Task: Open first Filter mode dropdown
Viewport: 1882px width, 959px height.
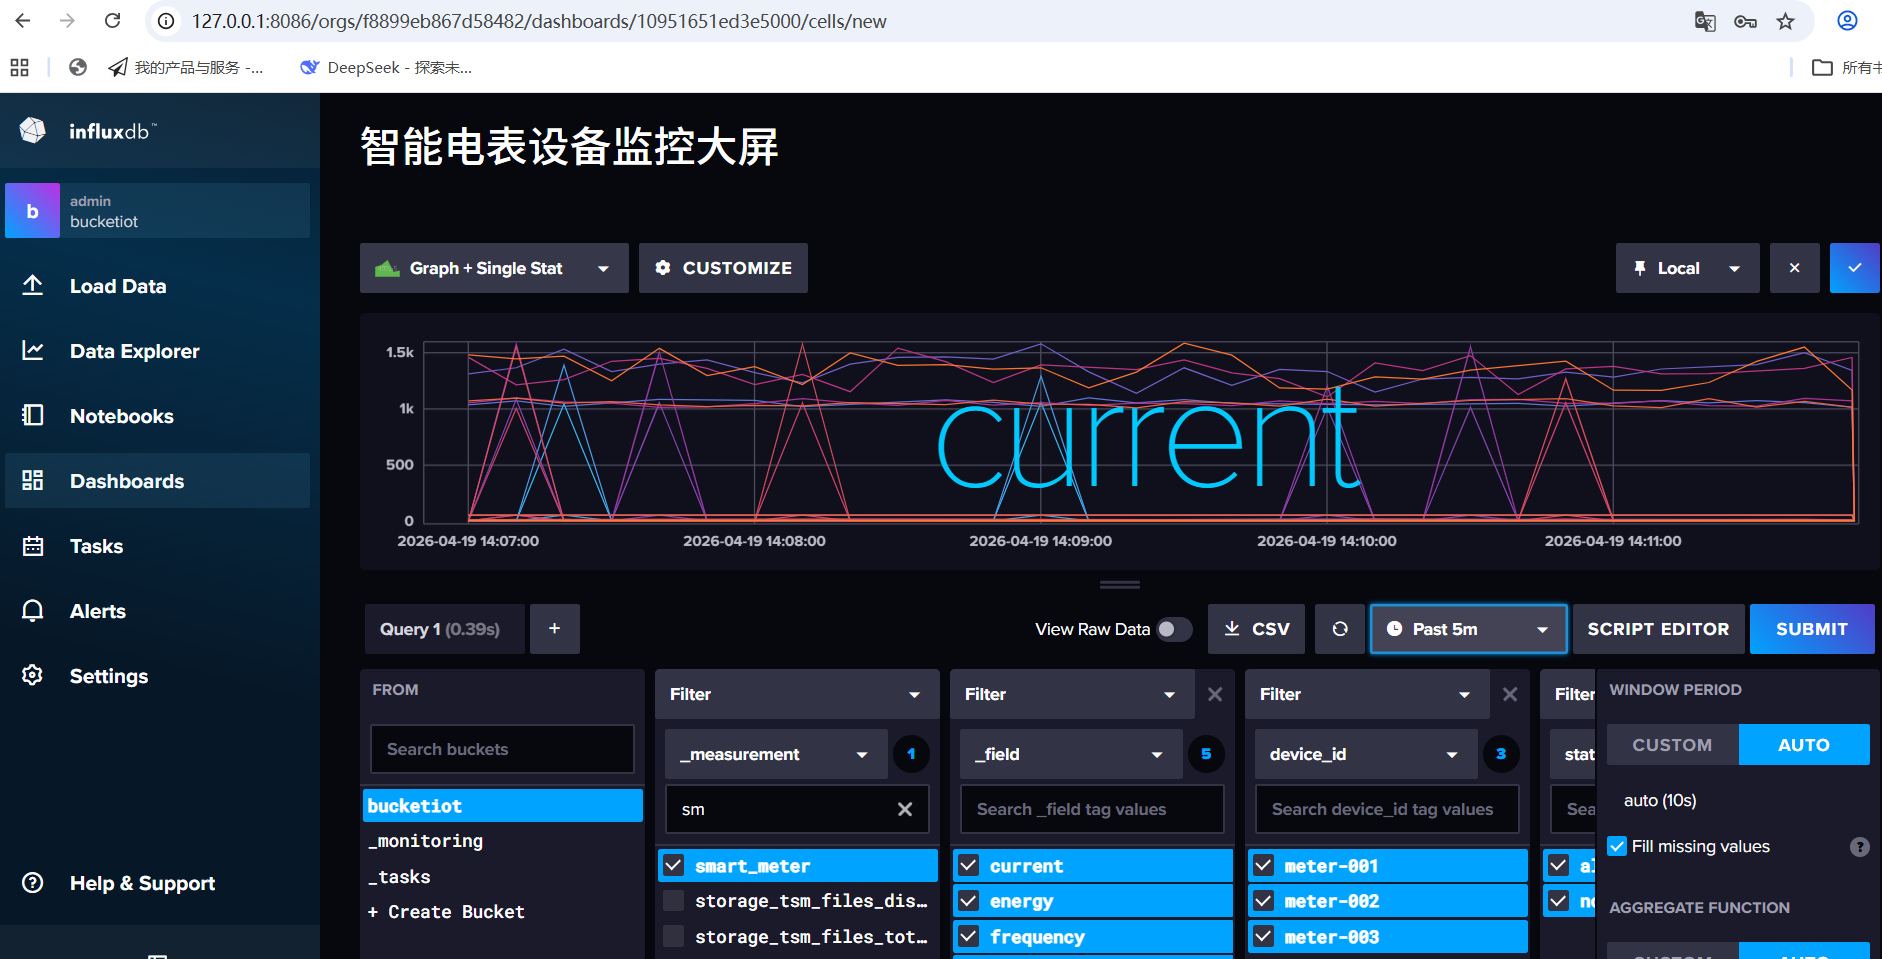Action: tap(797, 694)
